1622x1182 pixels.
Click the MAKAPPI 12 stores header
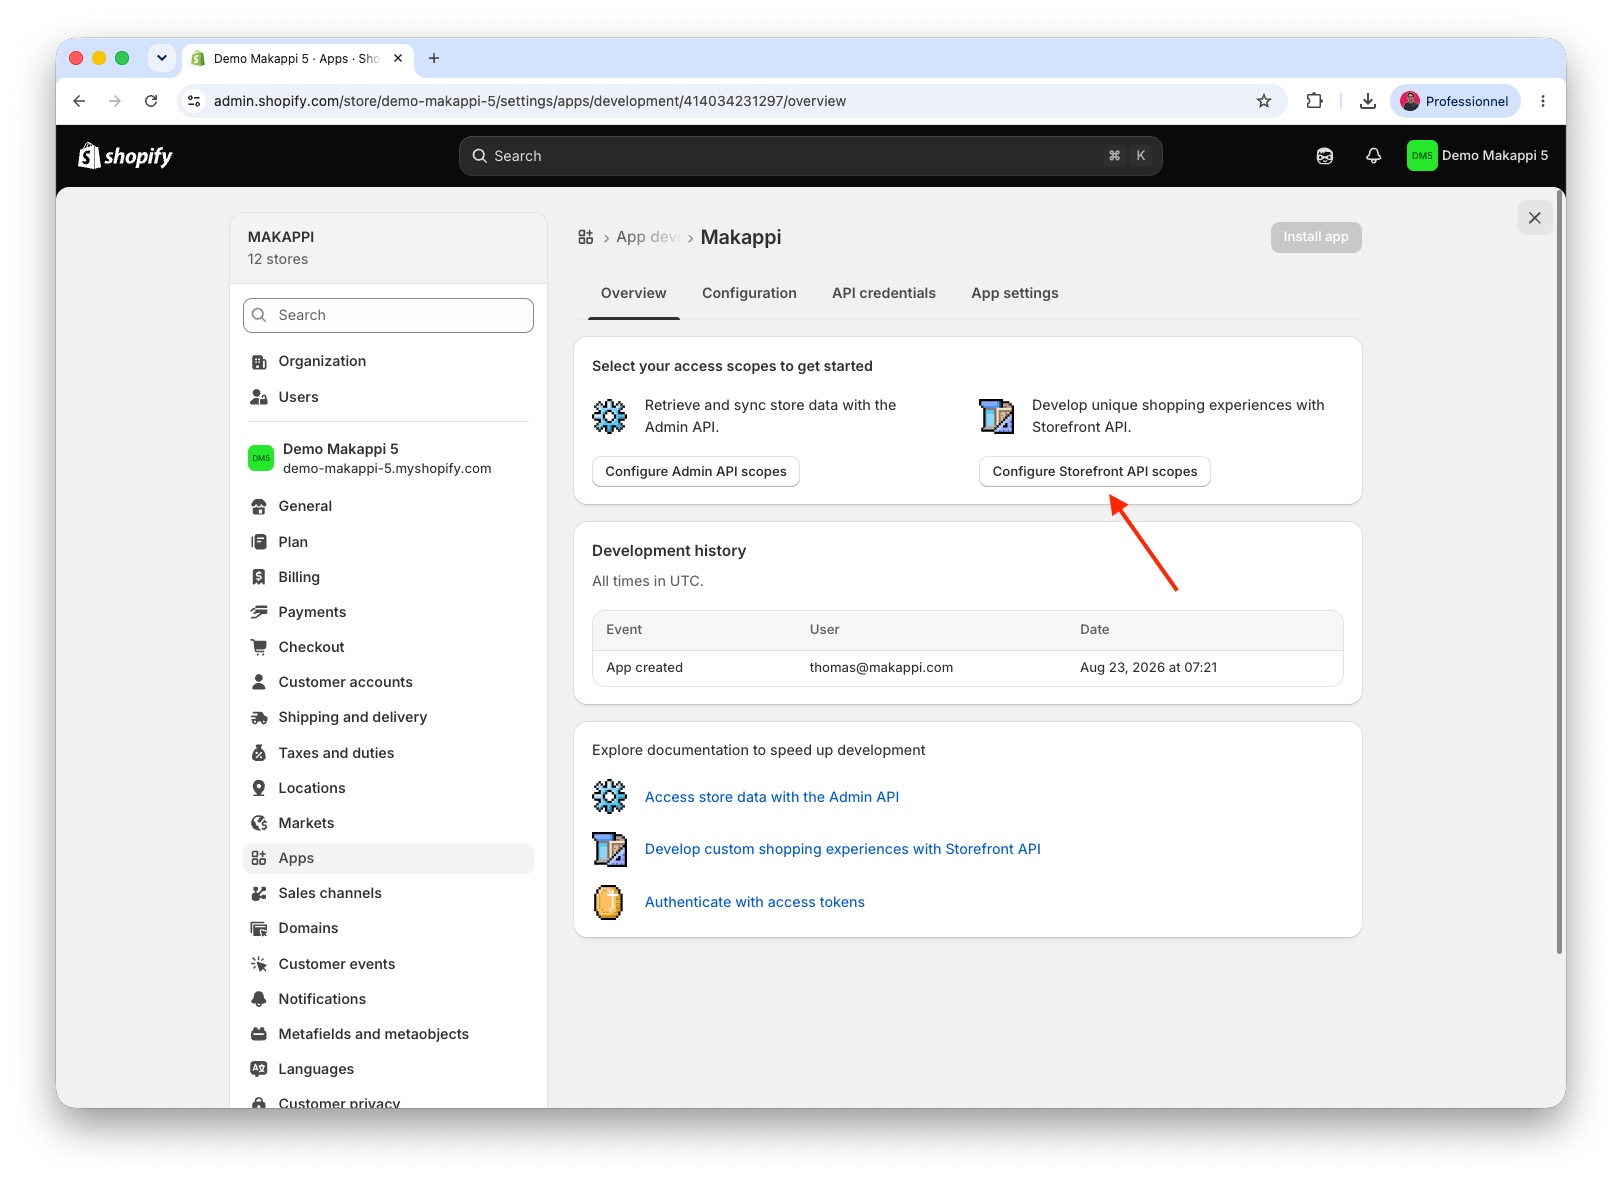(x=388, y=248)
